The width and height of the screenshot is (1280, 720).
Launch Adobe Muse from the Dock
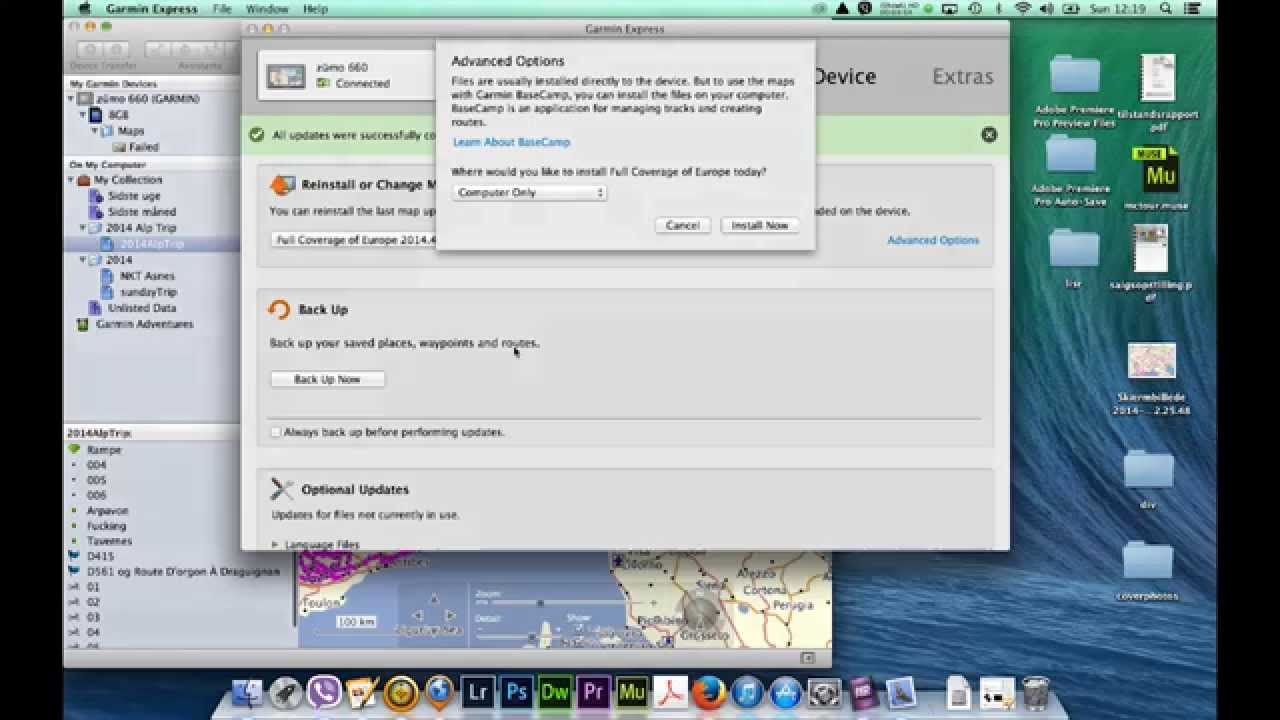point(632,693)
